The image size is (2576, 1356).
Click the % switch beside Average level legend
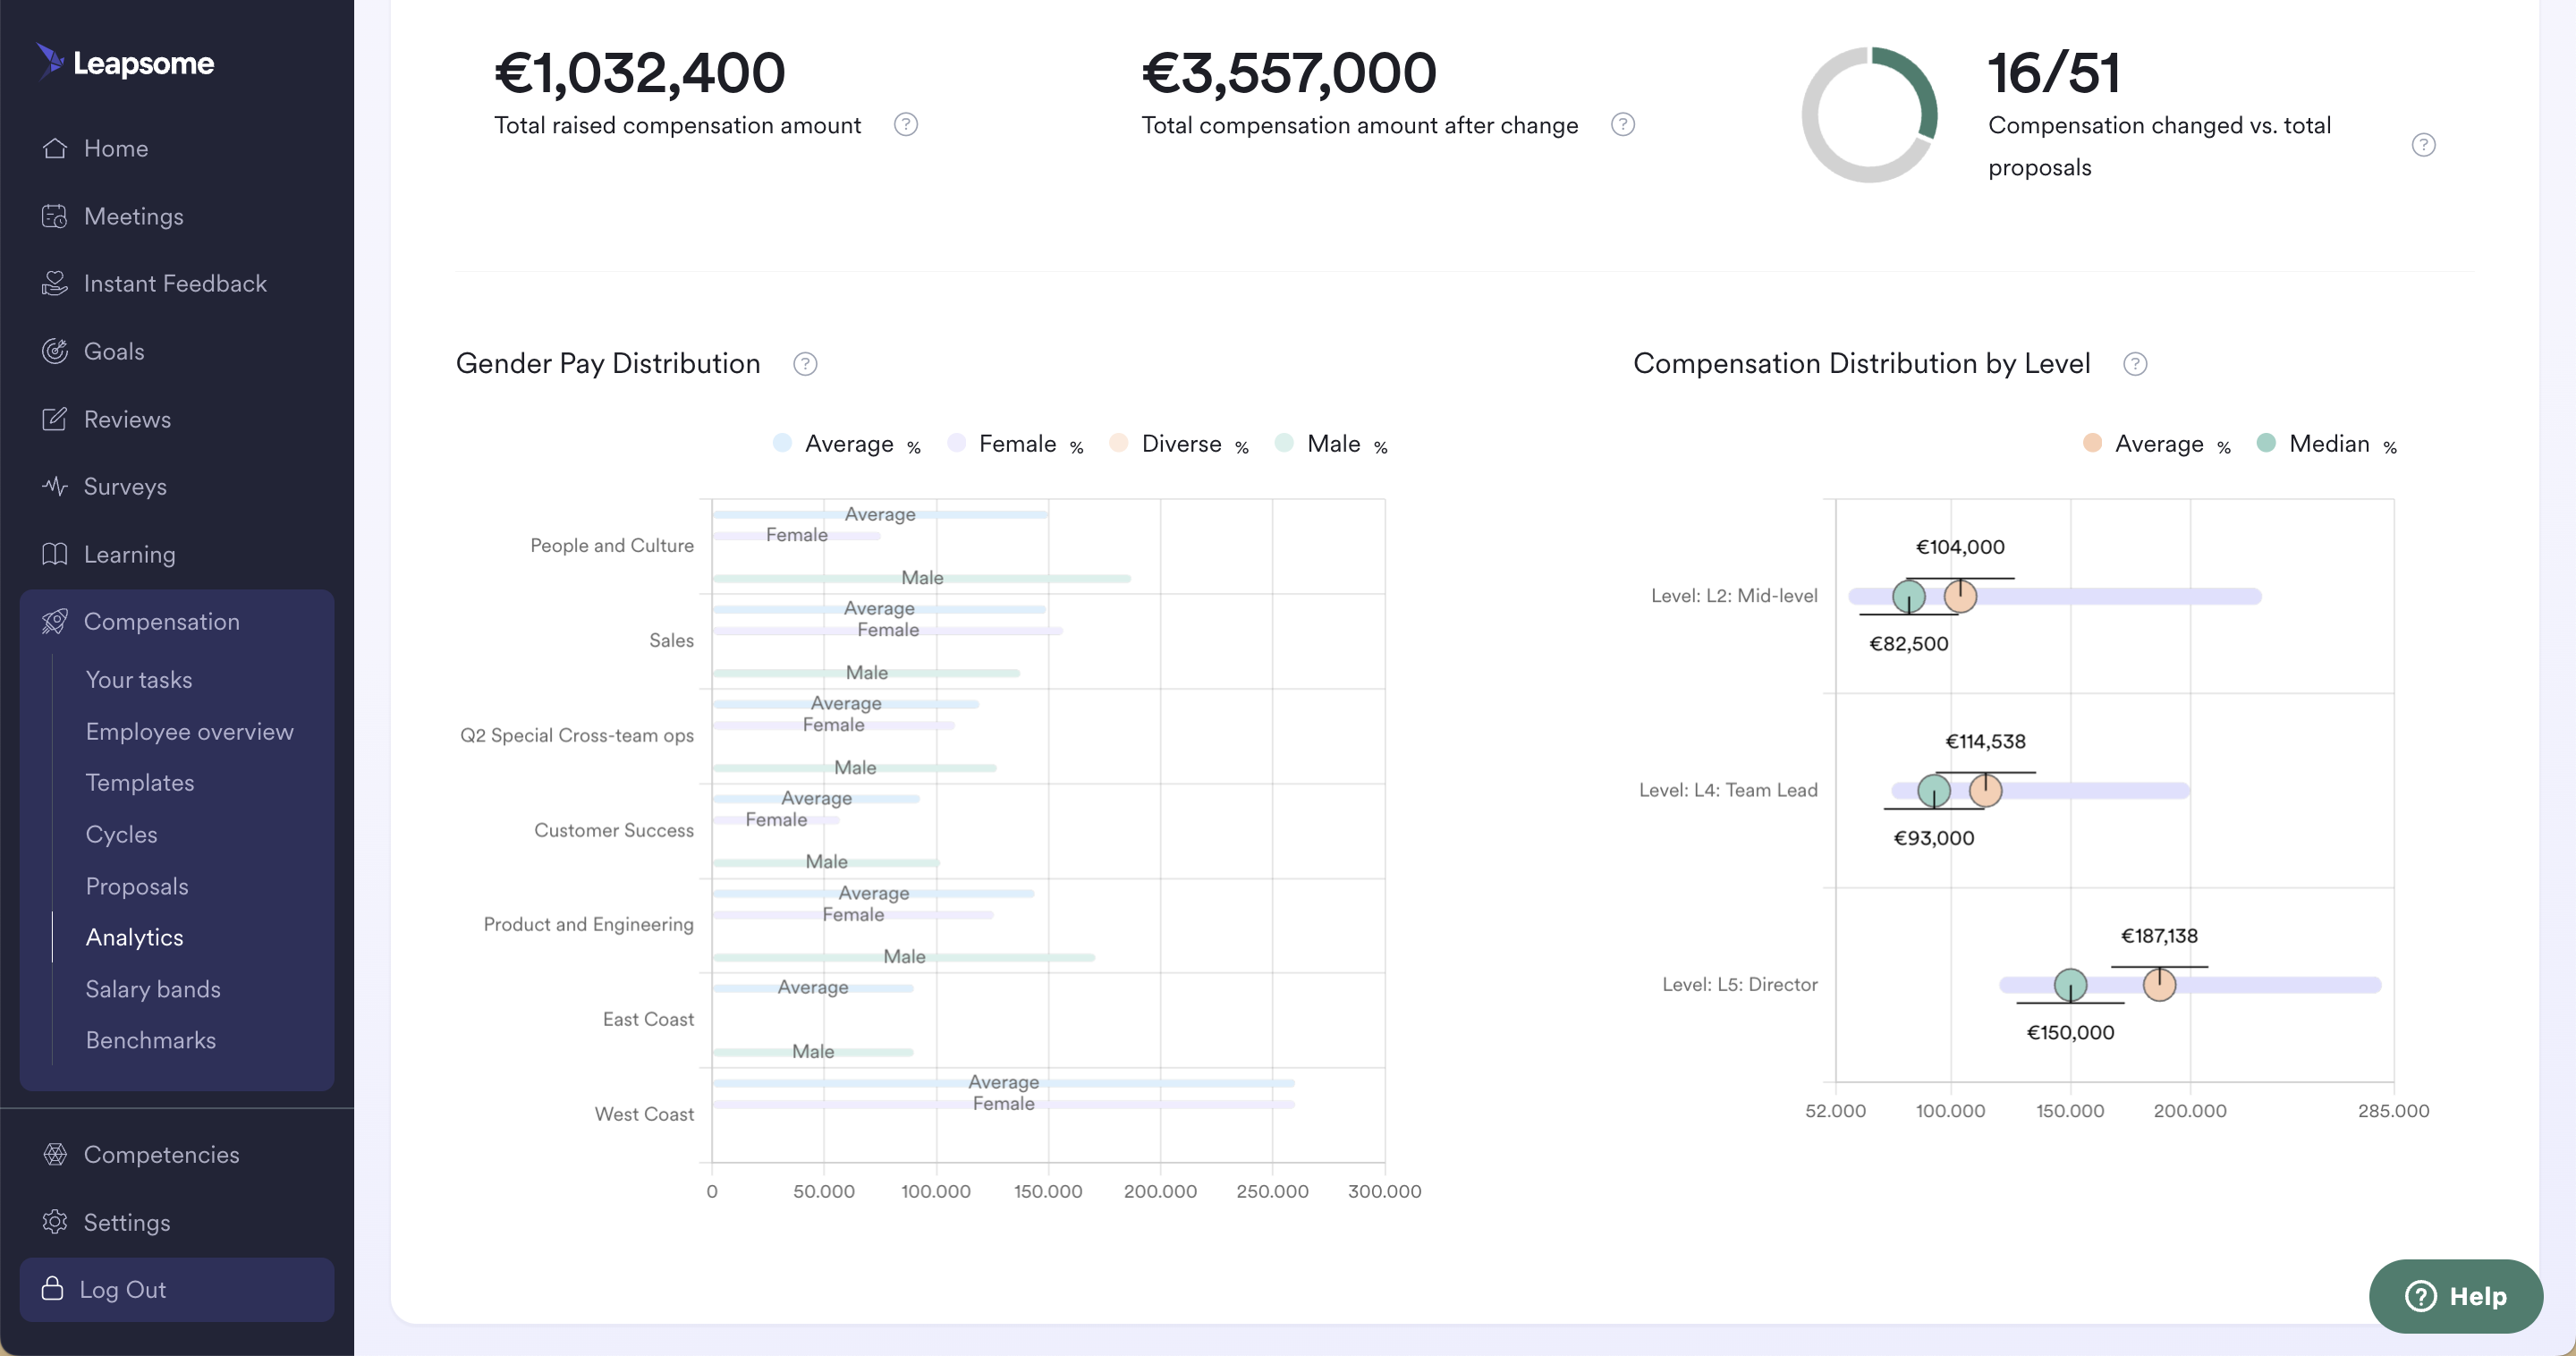pyautogui.click(x=2223, y=448)
